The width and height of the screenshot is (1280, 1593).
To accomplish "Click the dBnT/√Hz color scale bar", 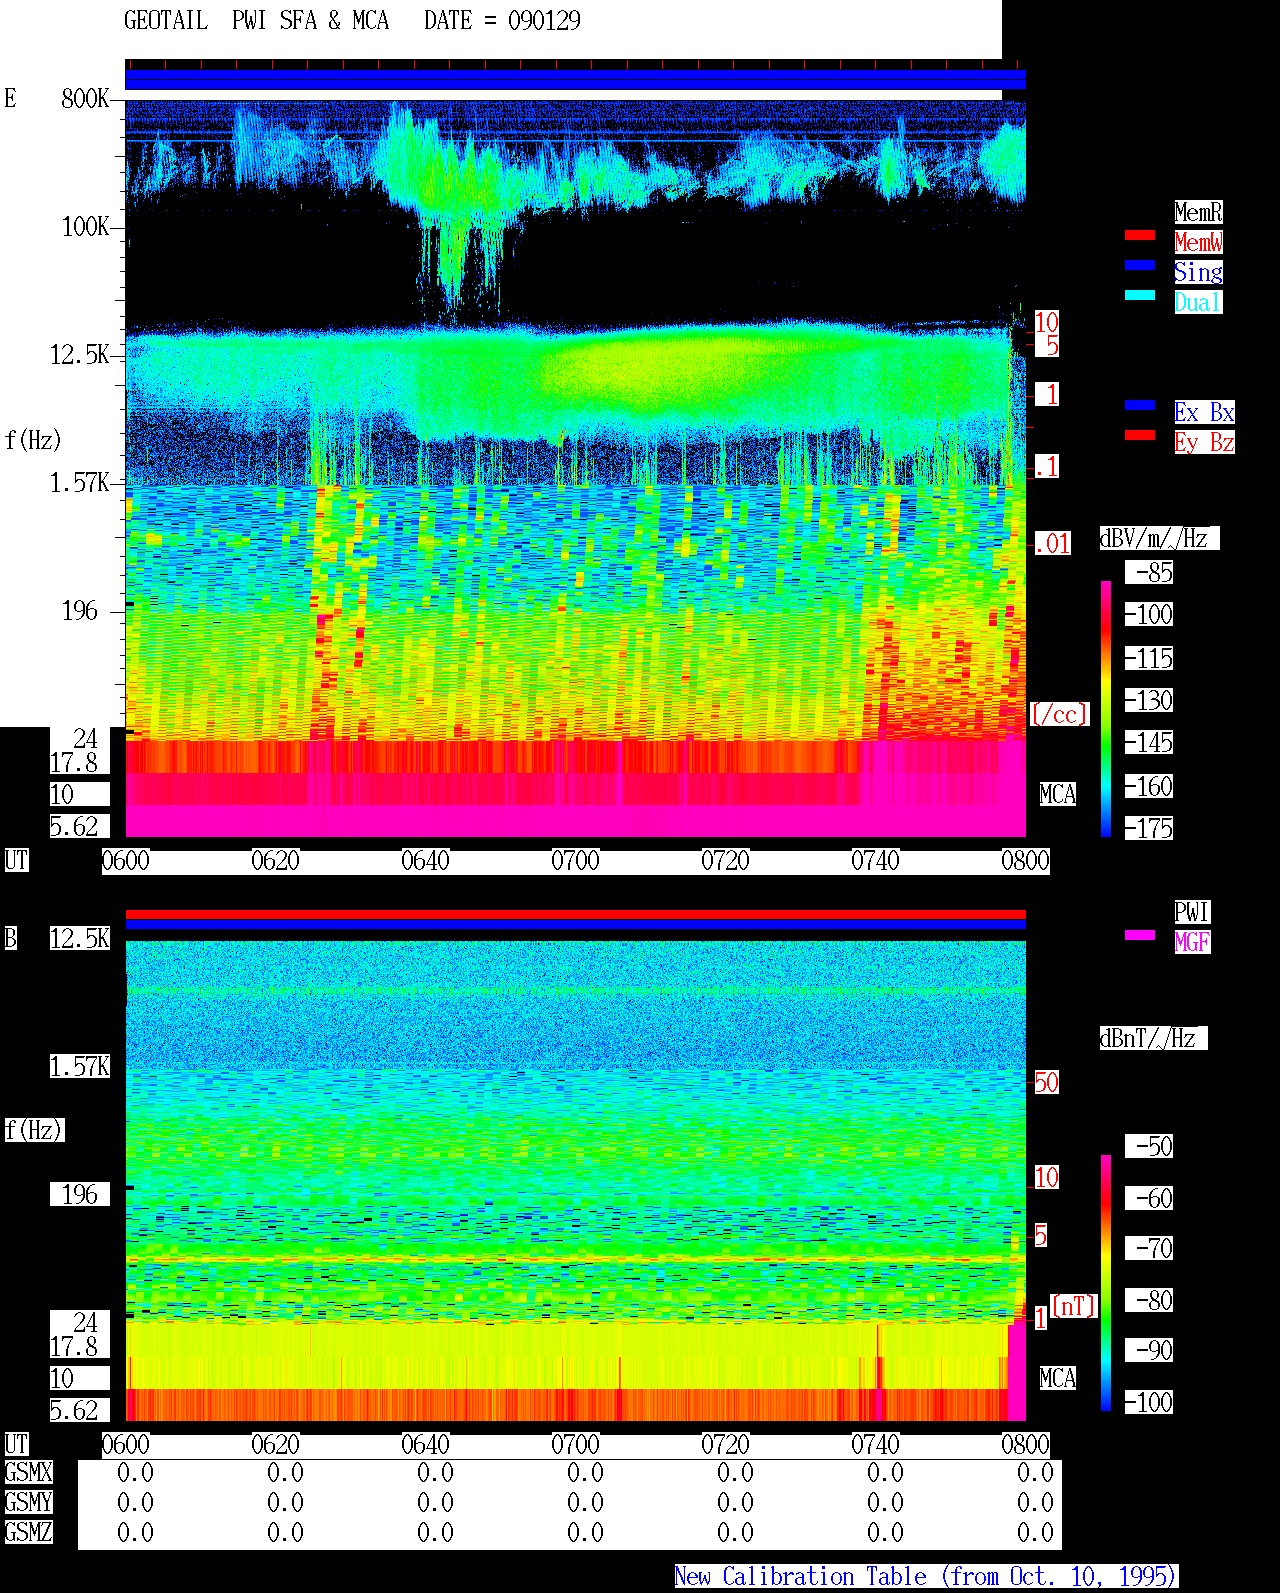I will 1106,1283.
